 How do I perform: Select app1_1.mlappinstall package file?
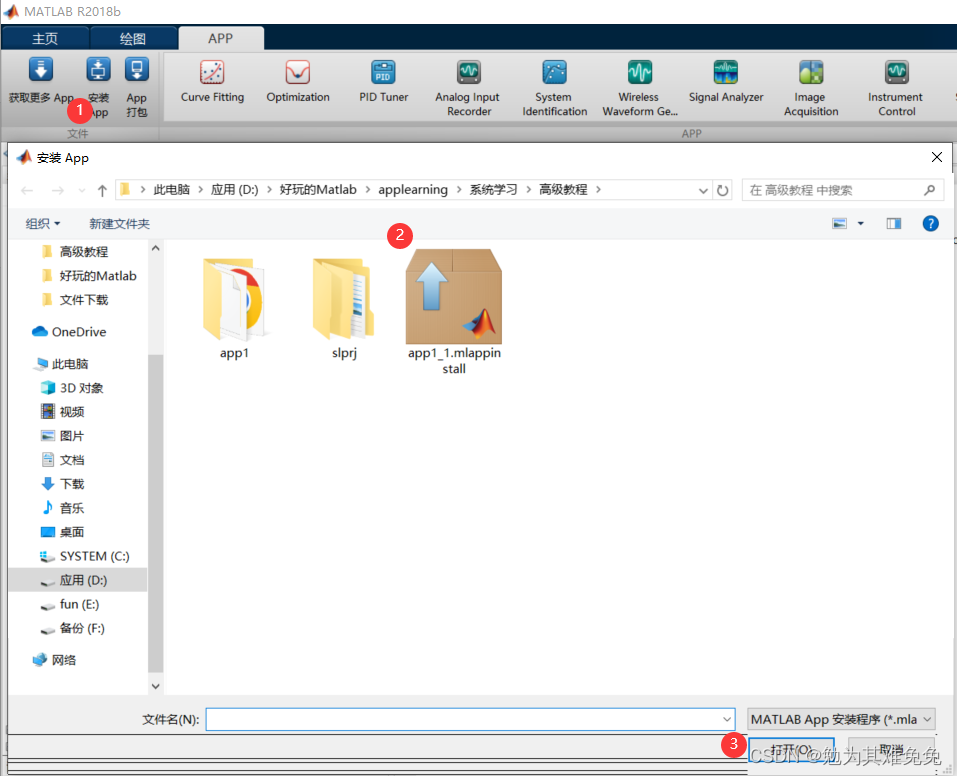click(454, 311)
